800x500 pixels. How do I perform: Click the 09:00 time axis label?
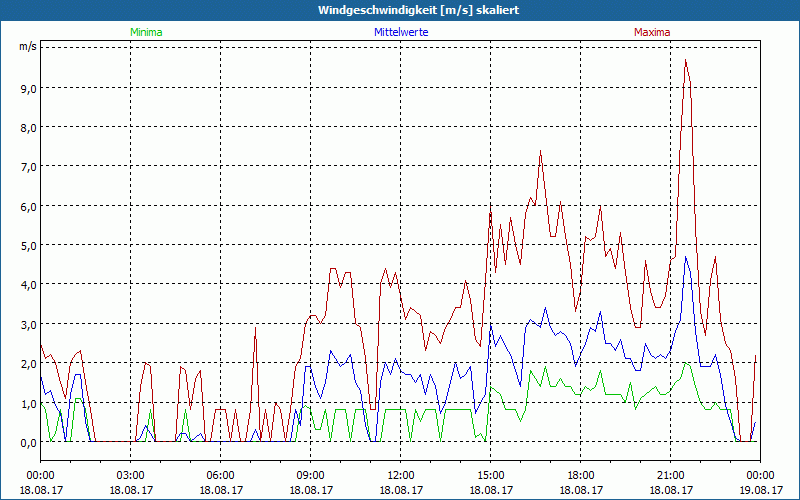tap(311, 476)
